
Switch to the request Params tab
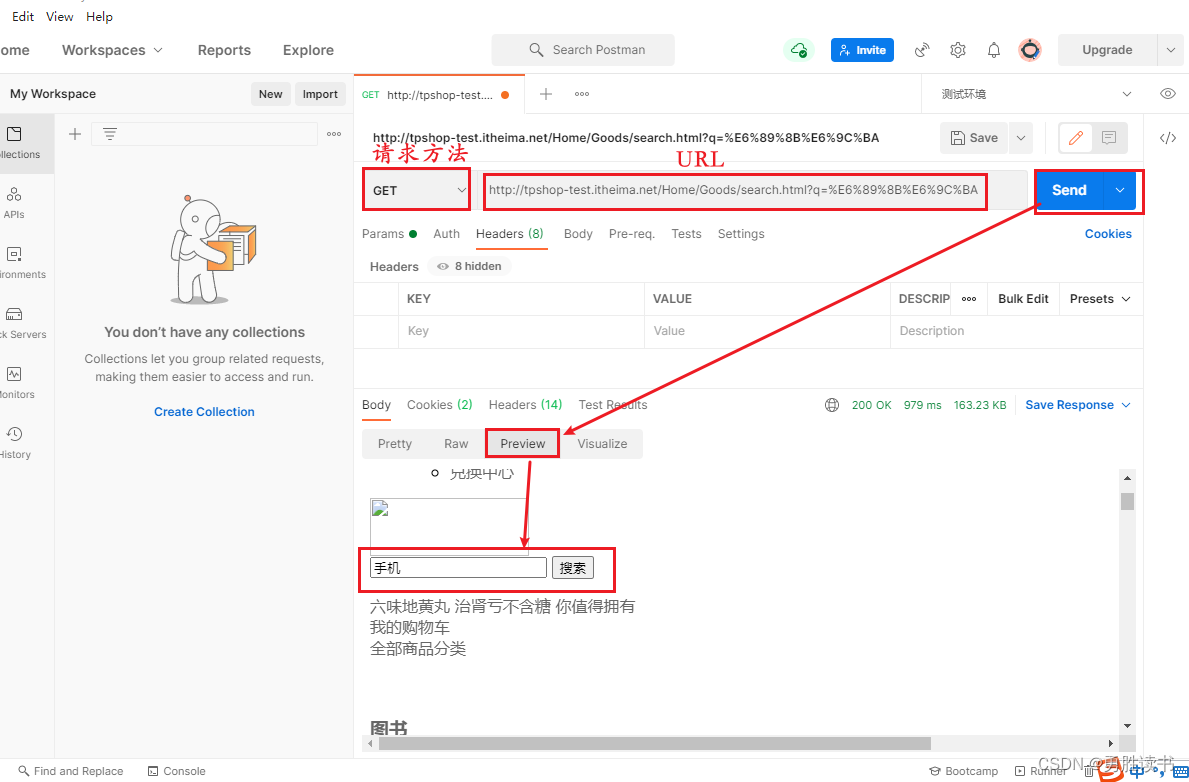(389, 234)
